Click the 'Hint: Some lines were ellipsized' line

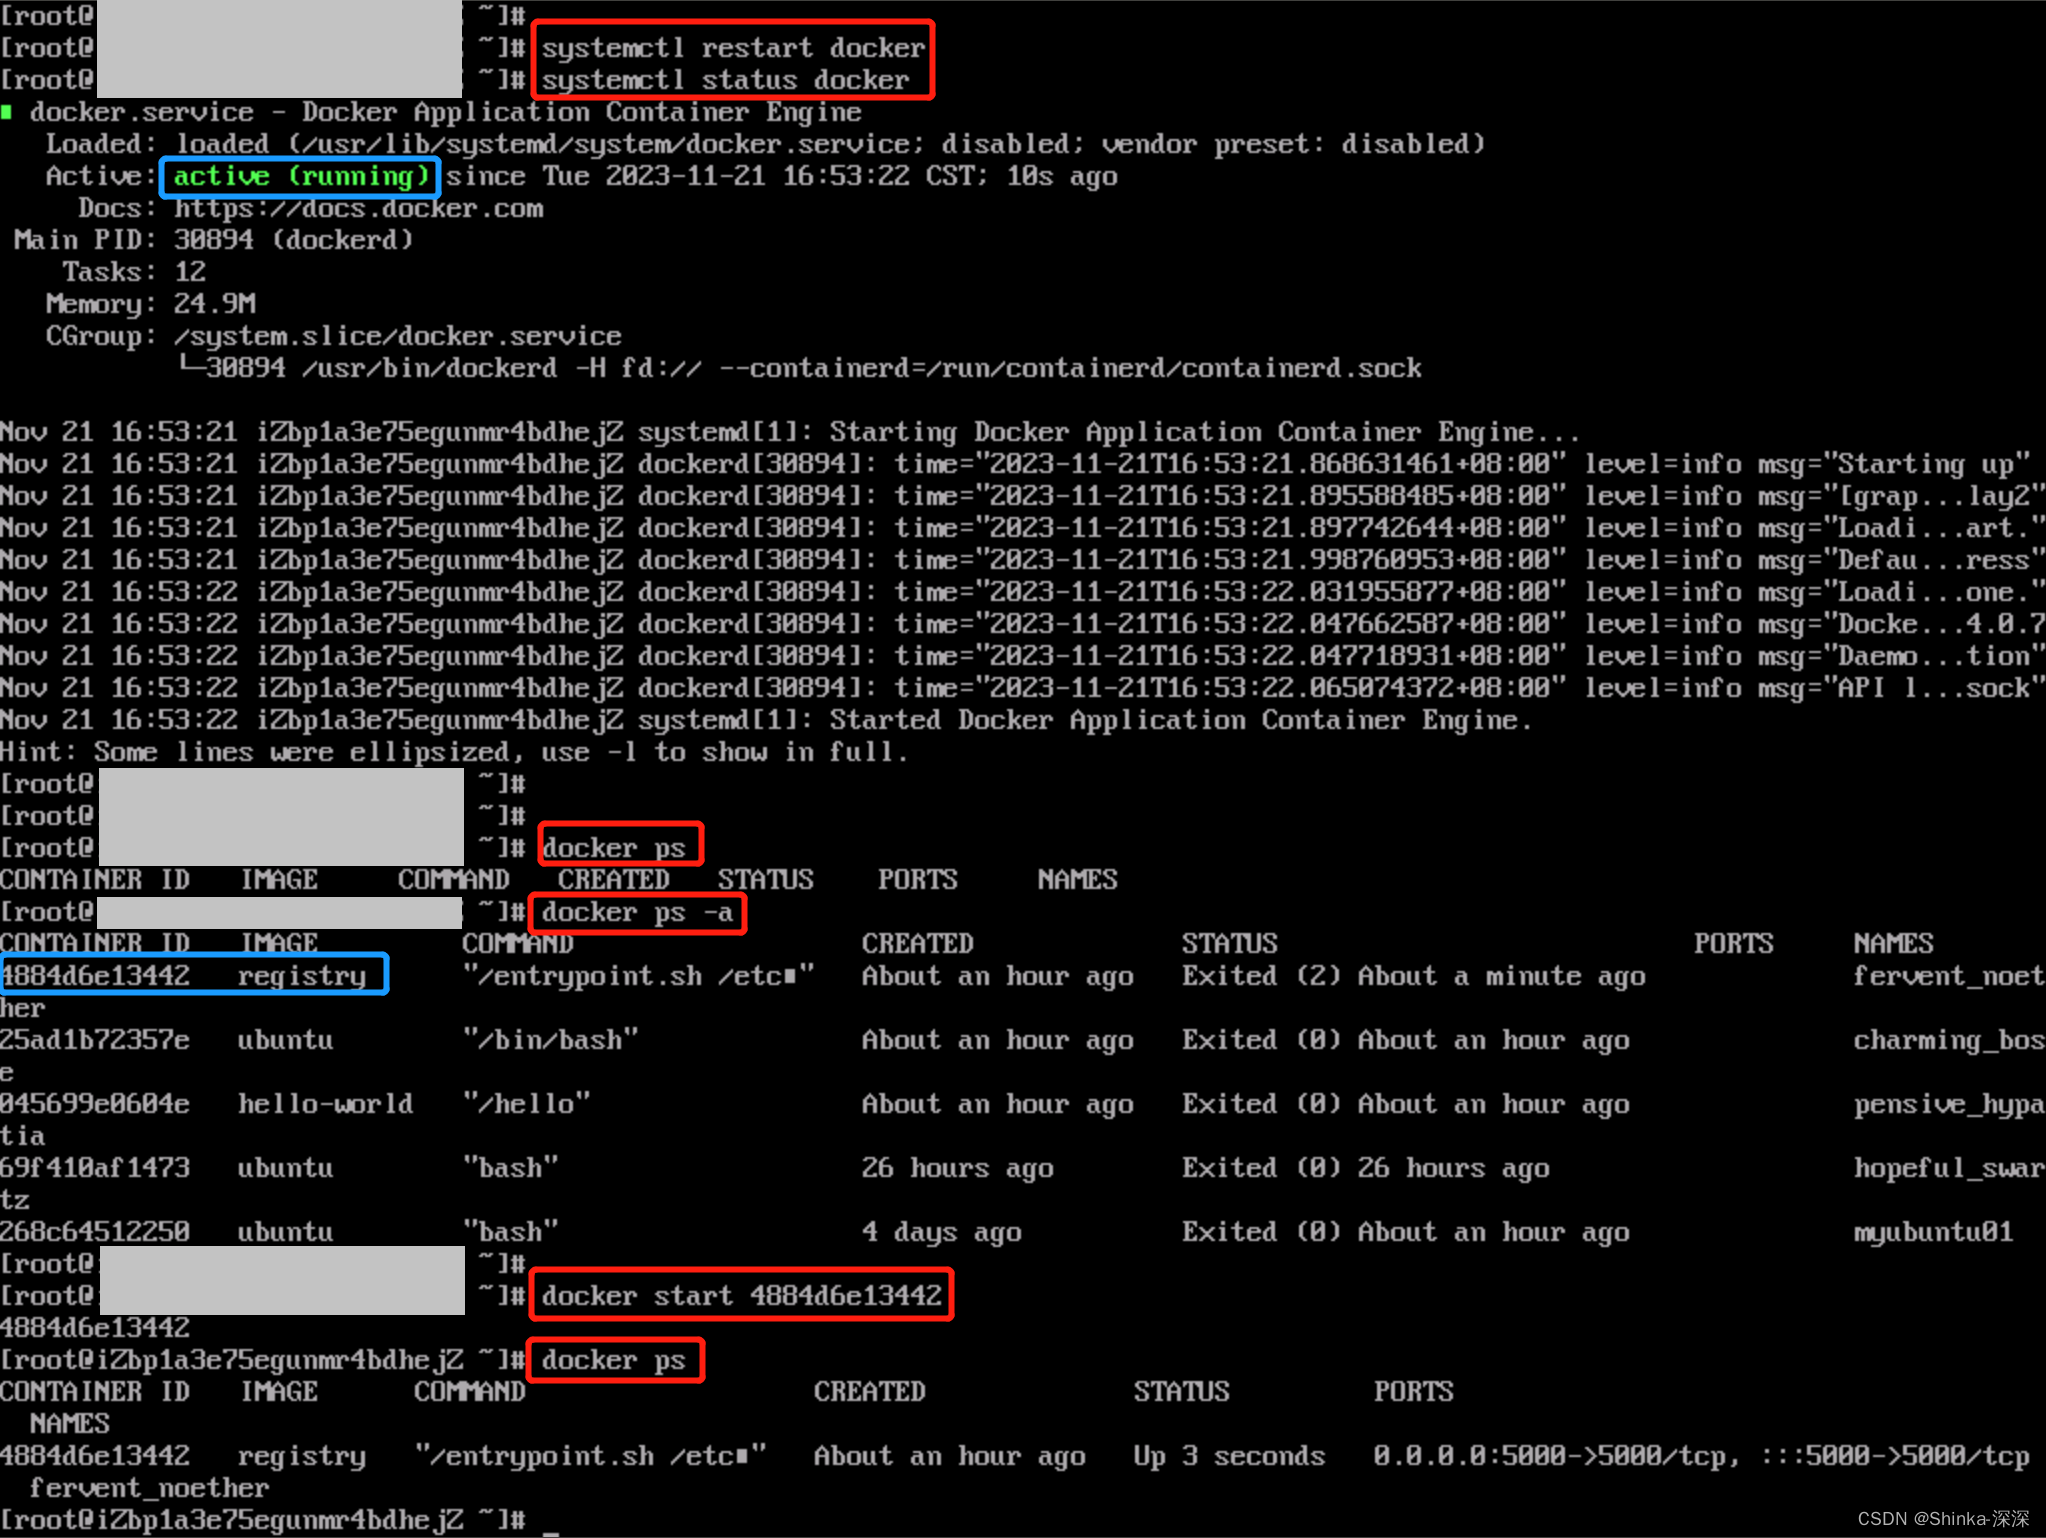coord(454,752)
